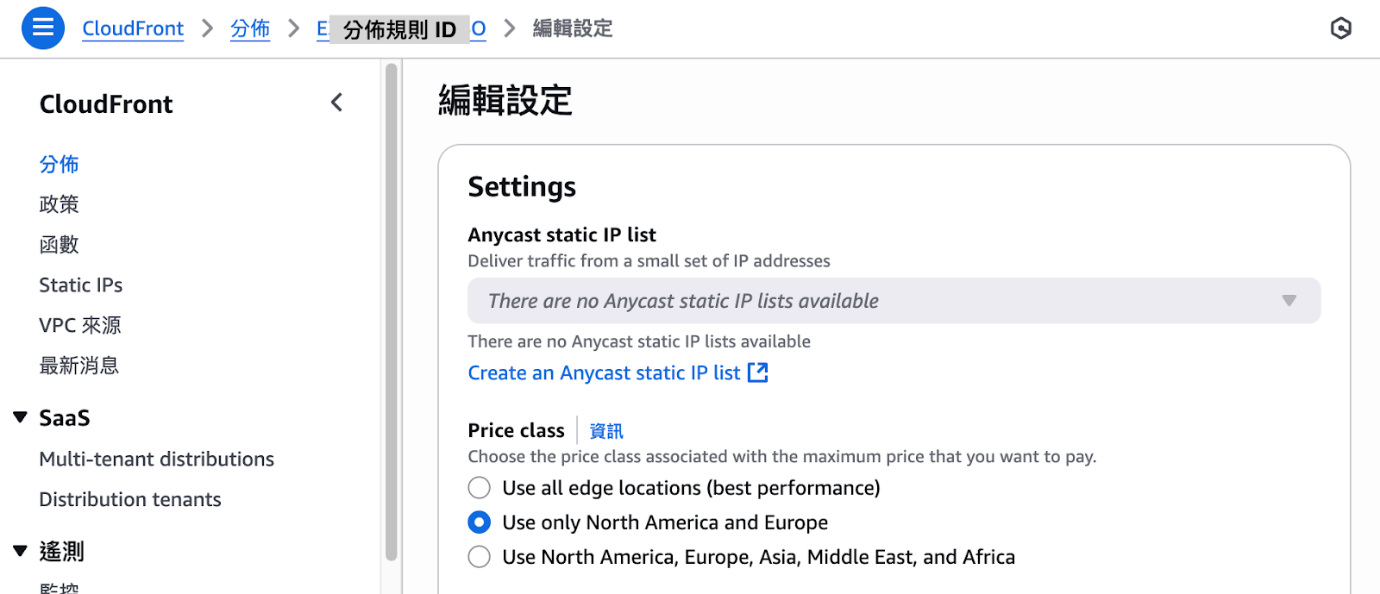The image size is (1380, 594).
Task: Click the external link icon beside Anycast list link
Action: point(761,372)
